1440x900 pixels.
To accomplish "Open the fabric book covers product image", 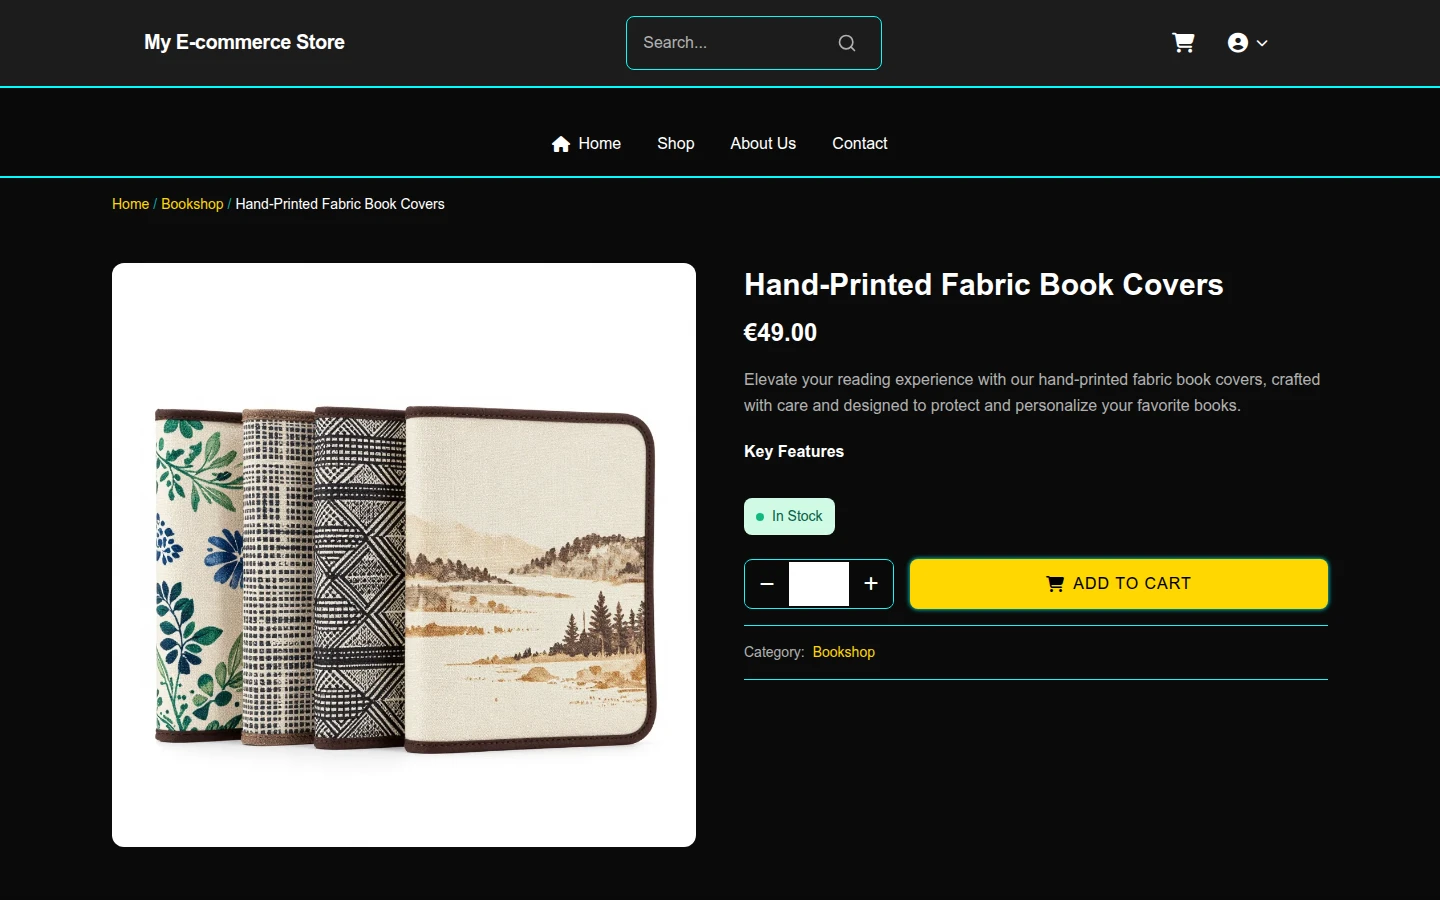I will pyautogui.click(x=404, y=555).
